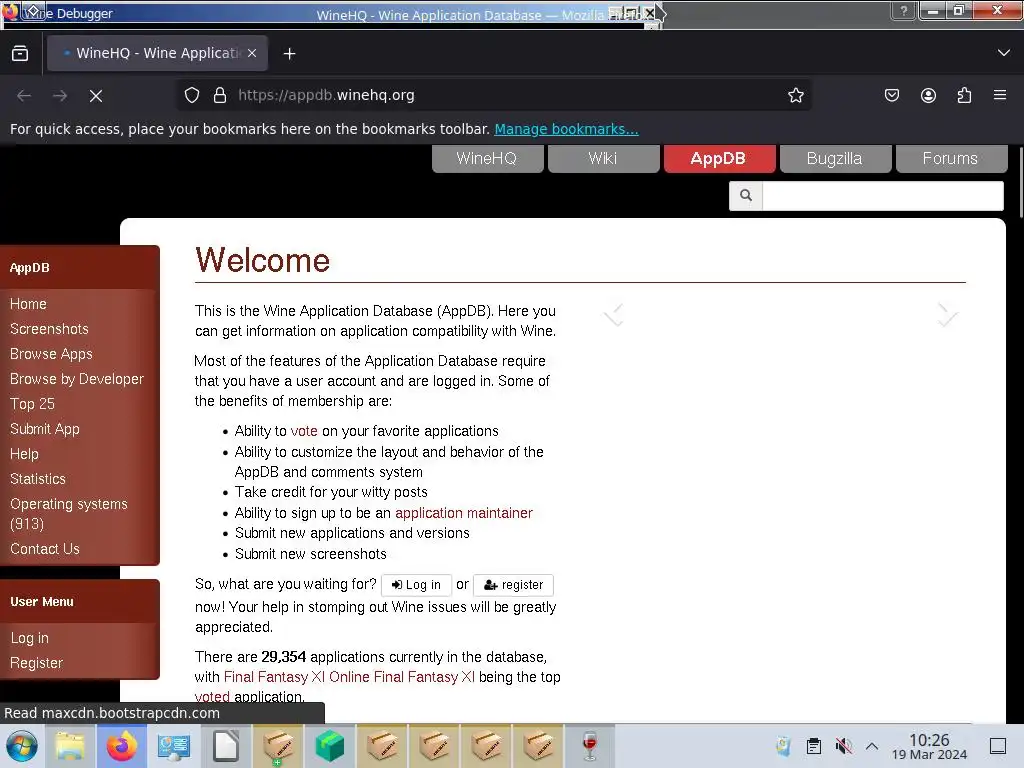Click the register button in welcome text
1024x768 pixels.
(x=513, y=585)
